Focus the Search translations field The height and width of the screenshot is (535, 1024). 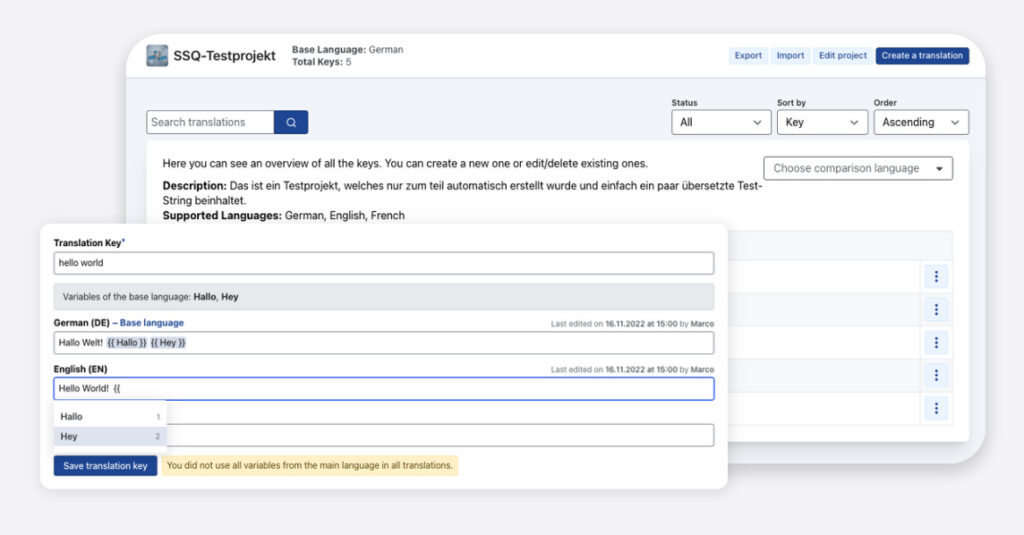pyautogui.click(x=210, y=122)
